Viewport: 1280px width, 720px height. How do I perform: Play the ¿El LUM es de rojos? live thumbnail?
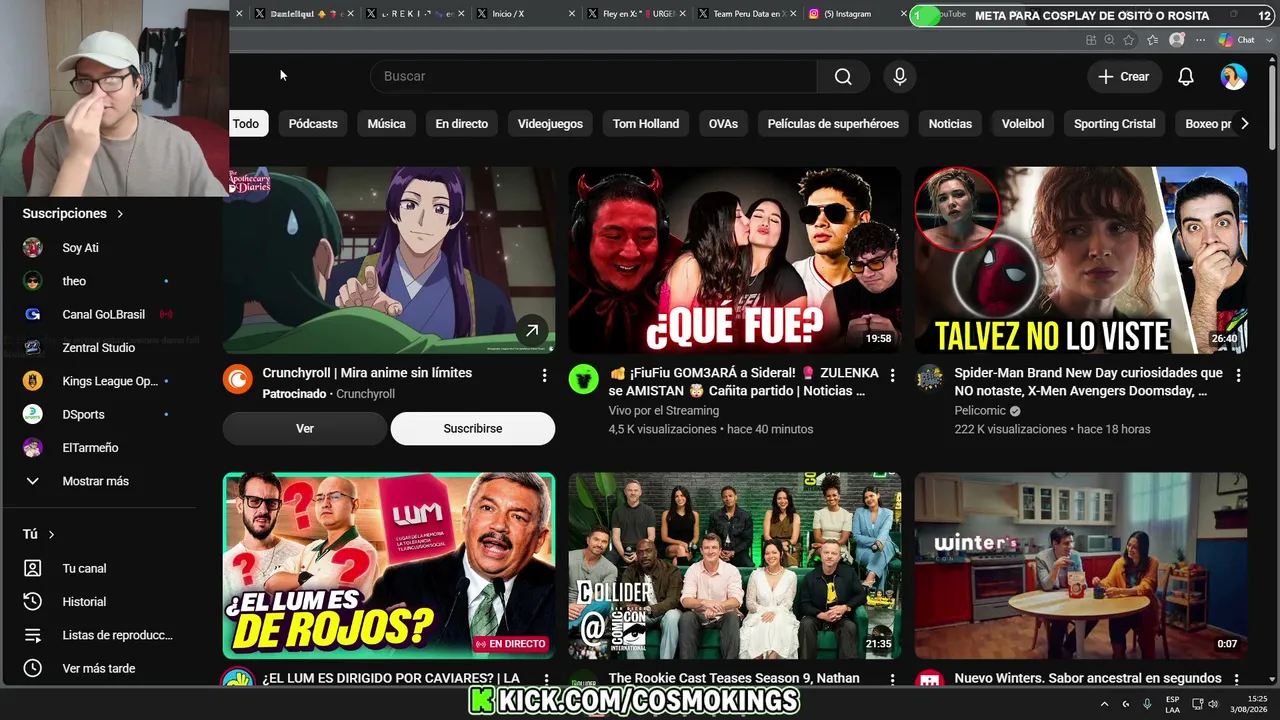389,566
